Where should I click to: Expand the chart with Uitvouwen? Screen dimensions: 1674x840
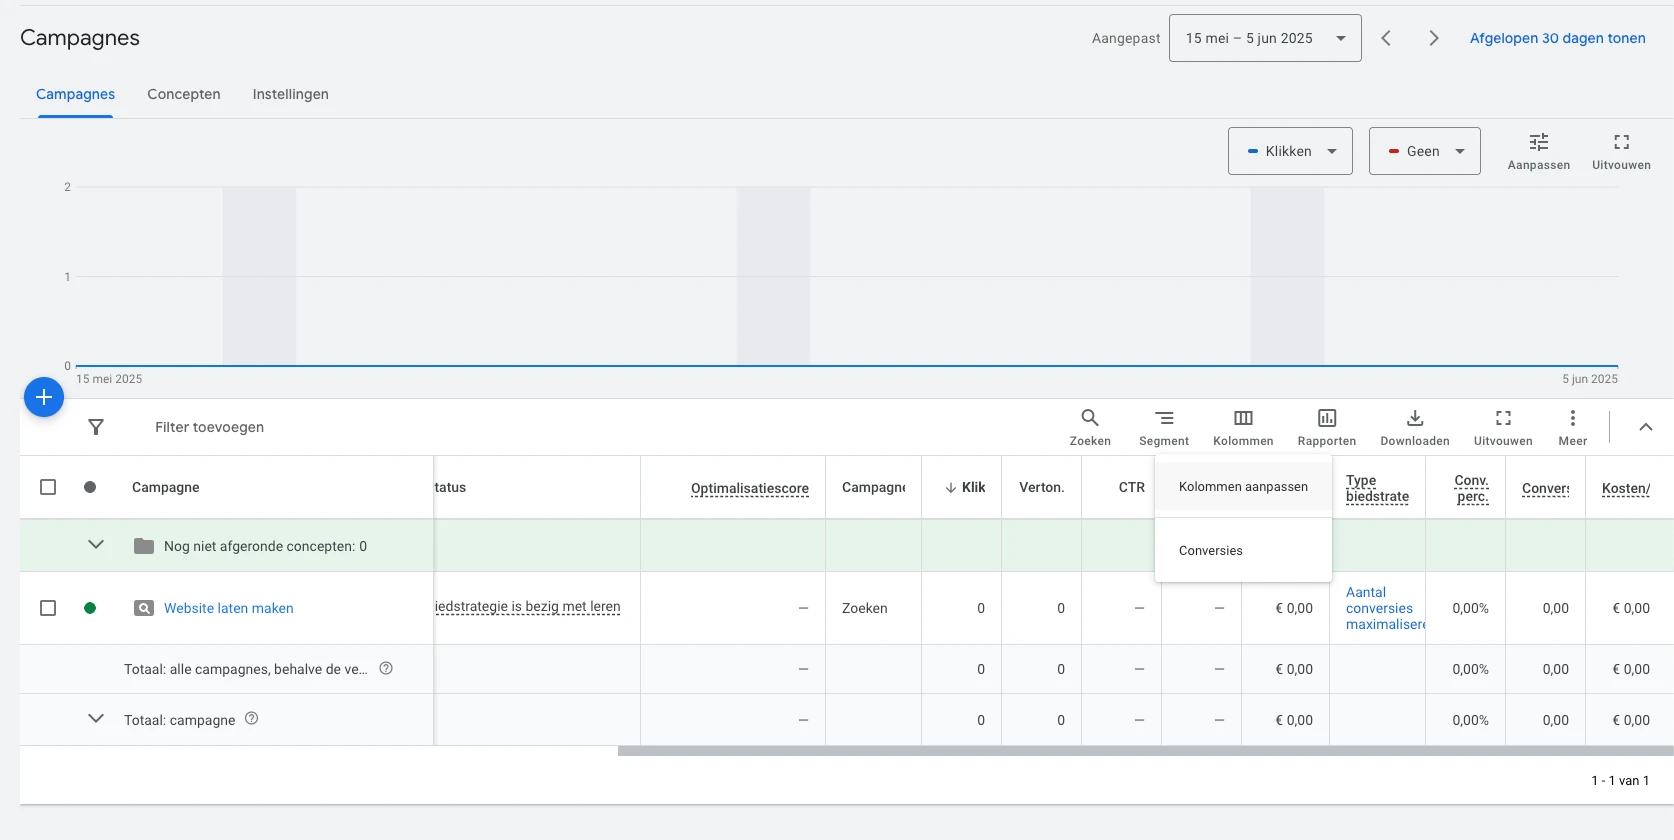click(1622, 151)
